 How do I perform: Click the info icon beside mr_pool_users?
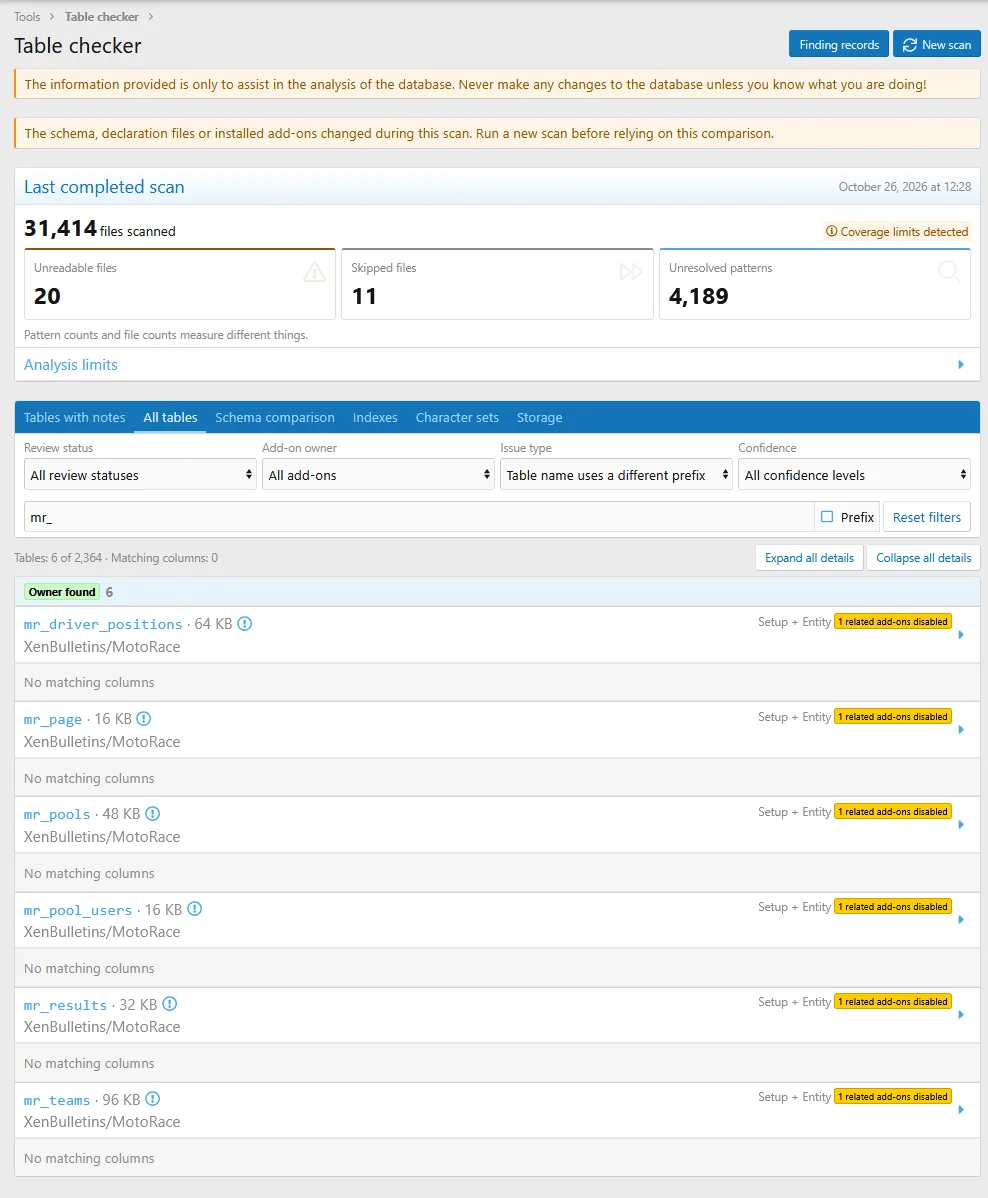(x=195, y=909)
